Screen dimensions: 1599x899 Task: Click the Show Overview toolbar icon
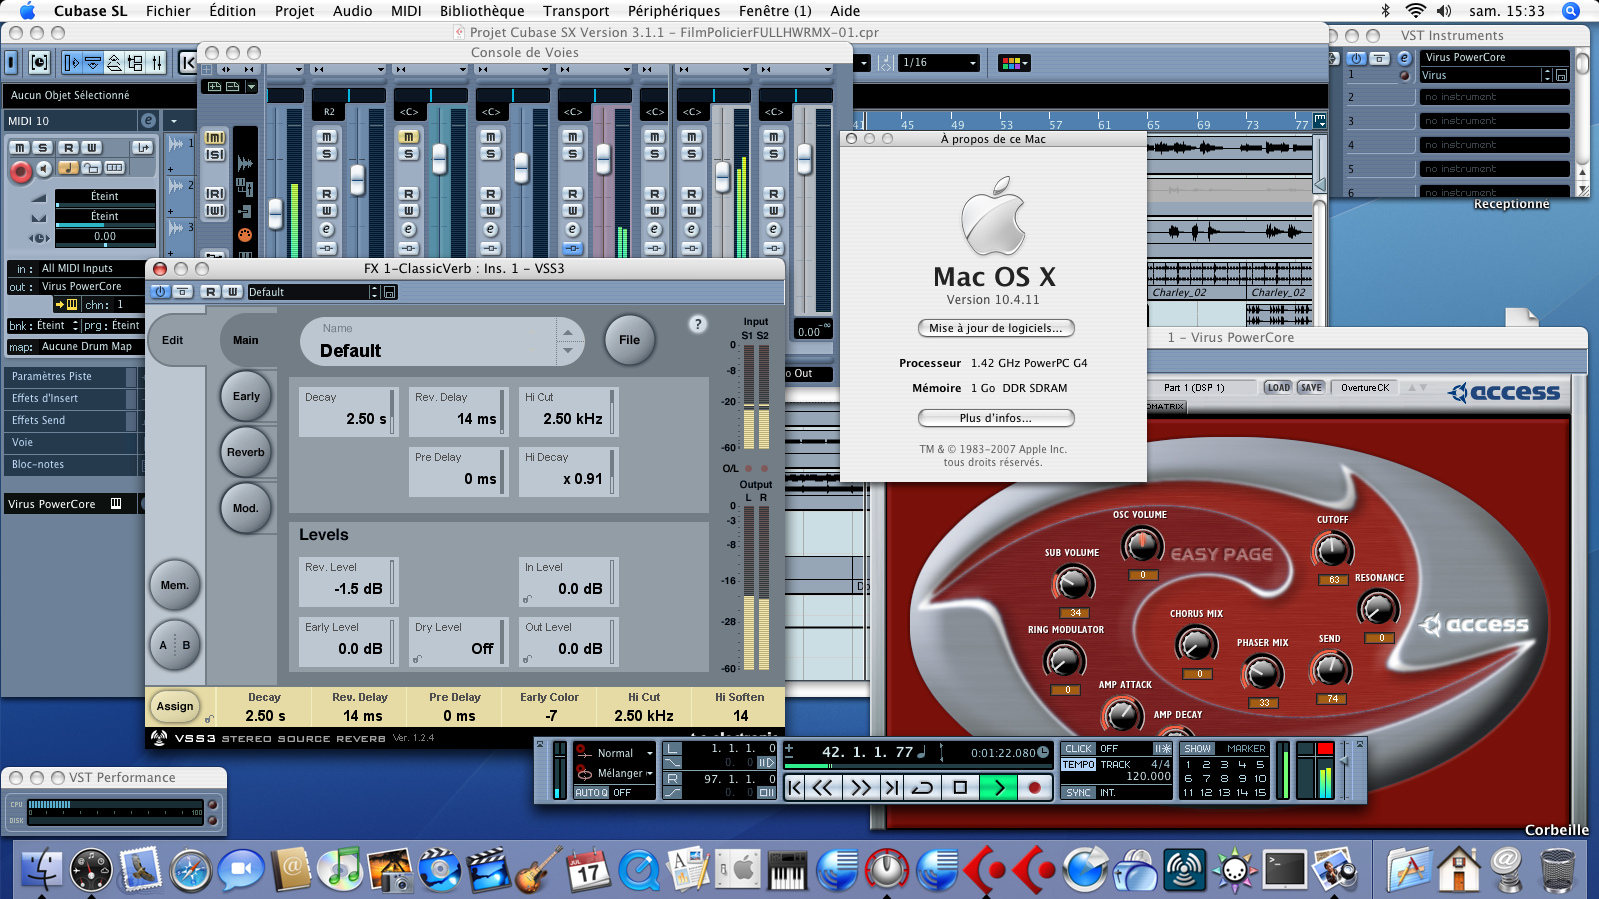pos(114,63)
